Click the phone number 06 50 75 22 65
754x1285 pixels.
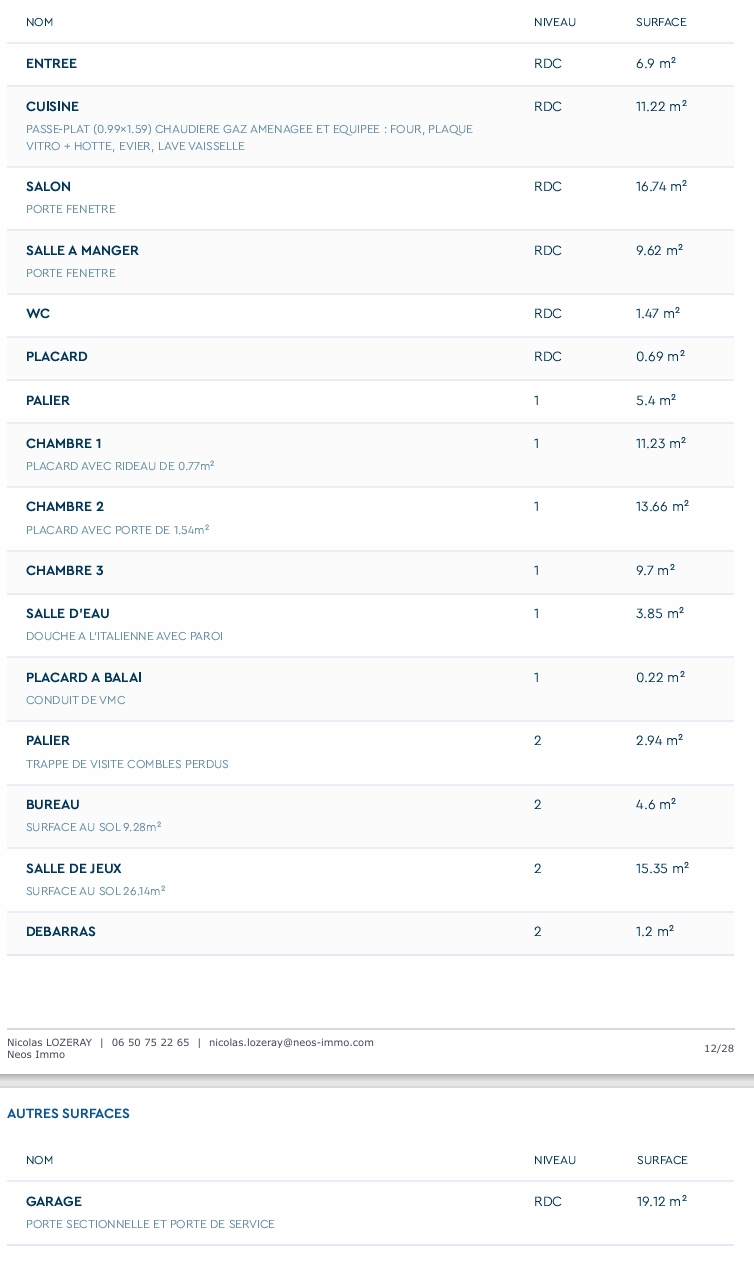(150, 1042)
